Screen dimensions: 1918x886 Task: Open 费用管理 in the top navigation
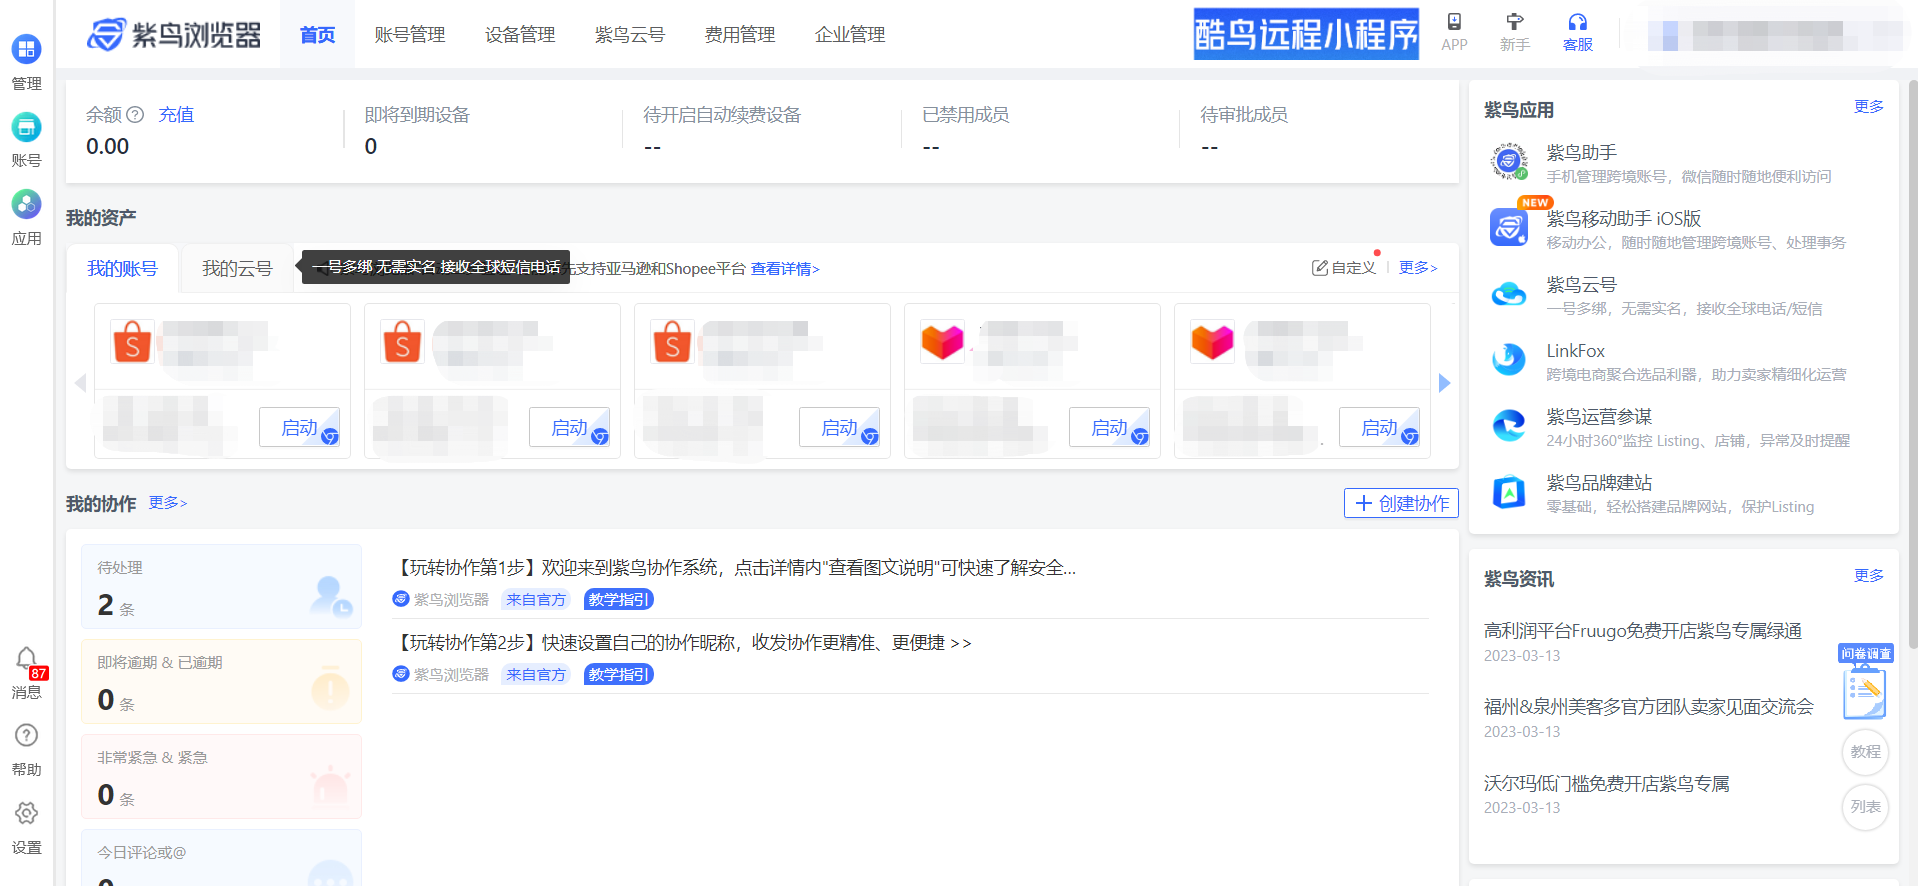pyautogui.click(x=740, y=35)
